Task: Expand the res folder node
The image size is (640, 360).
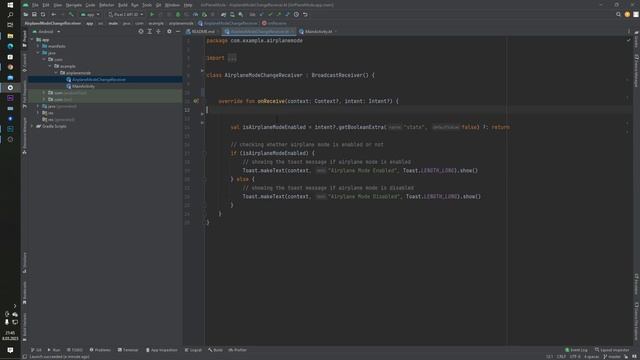Action: pos(38,113)
